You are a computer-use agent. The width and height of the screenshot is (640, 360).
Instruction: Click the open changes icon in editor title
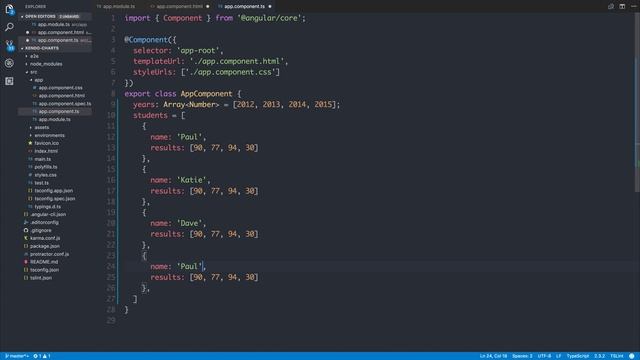(x=611, y=6)
